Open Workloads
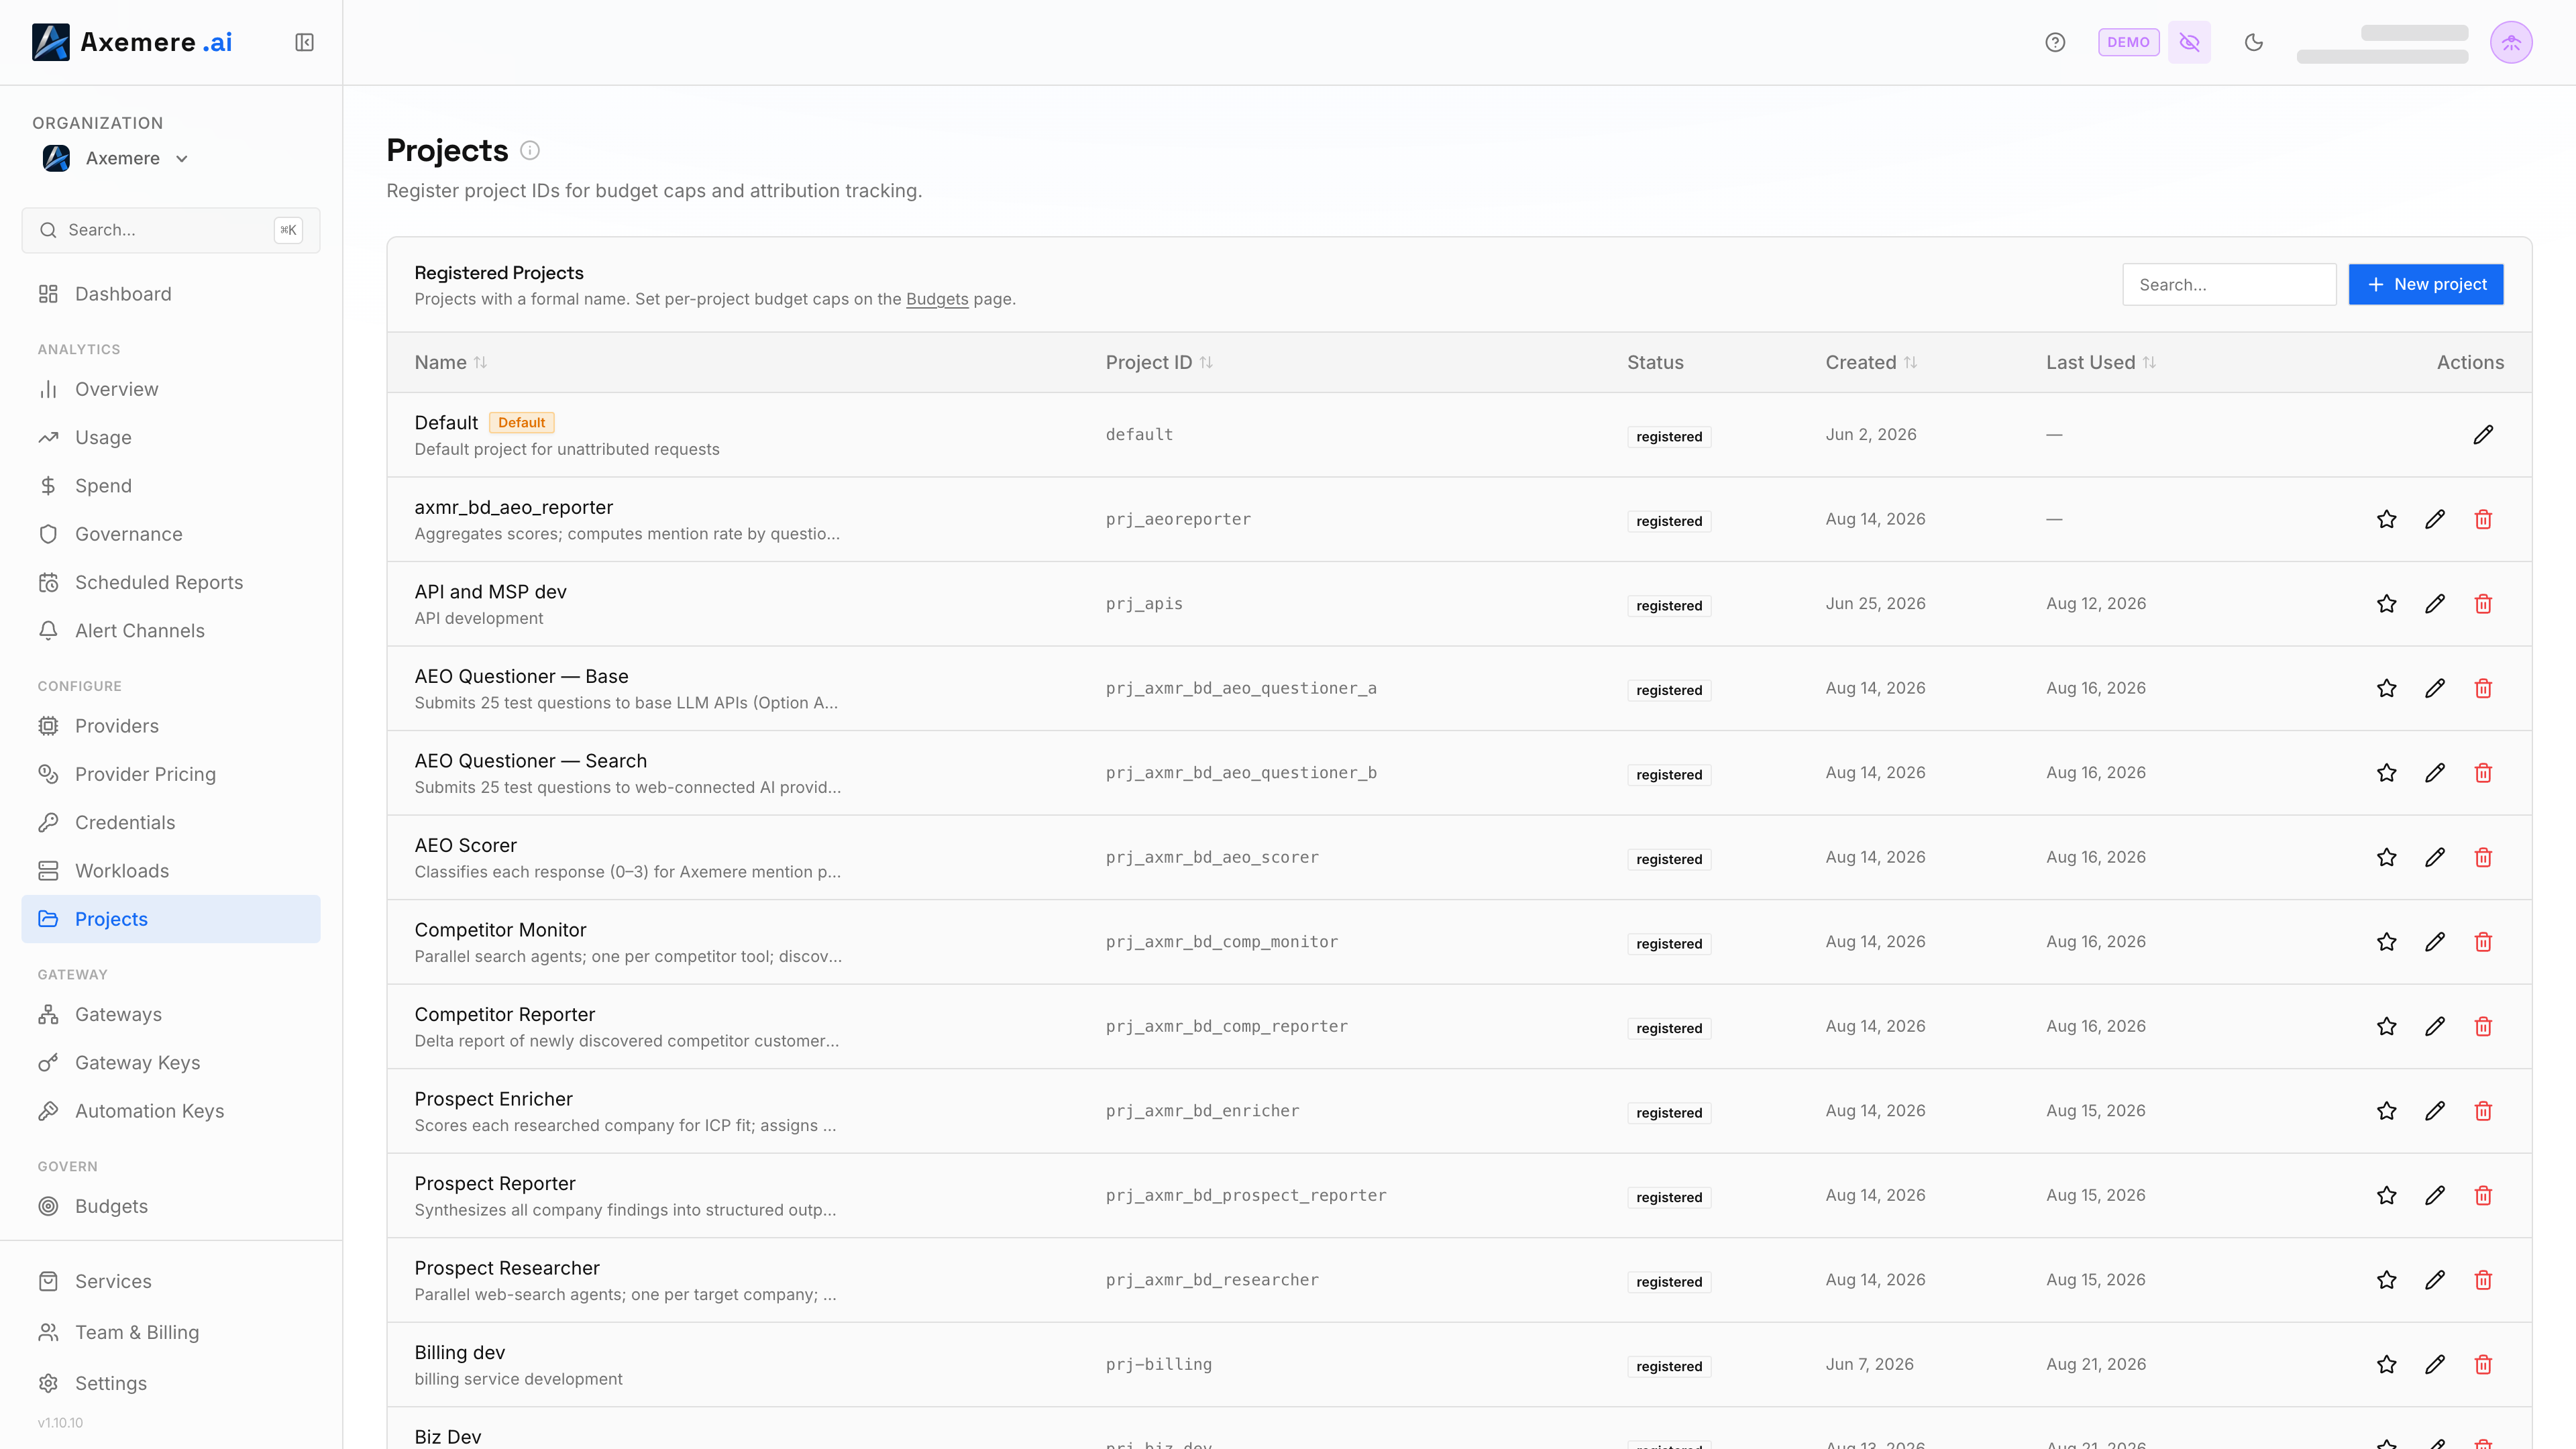 click(171, 871)
